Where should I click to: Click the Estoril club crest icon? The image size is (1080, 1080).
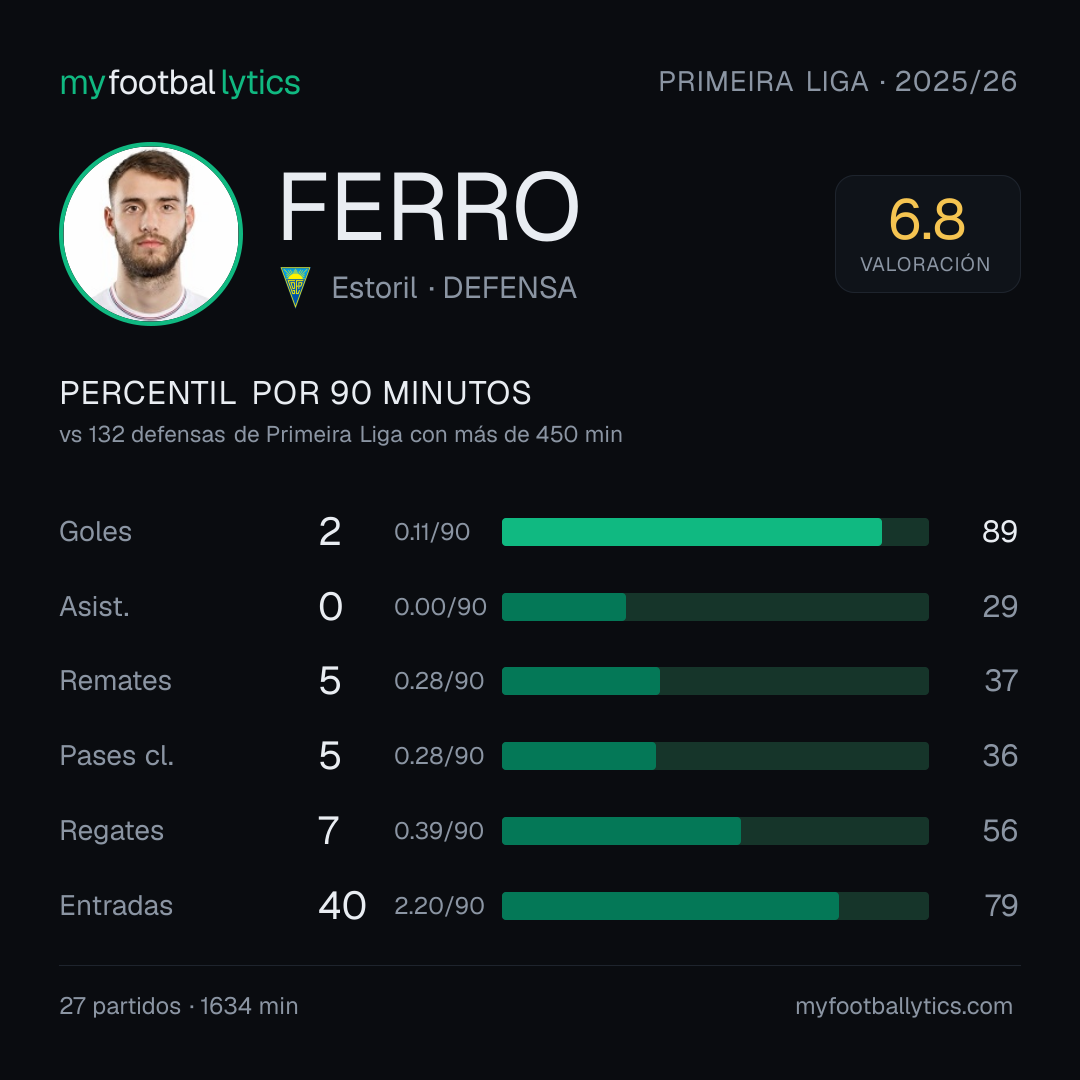click(x=295, y=287)
